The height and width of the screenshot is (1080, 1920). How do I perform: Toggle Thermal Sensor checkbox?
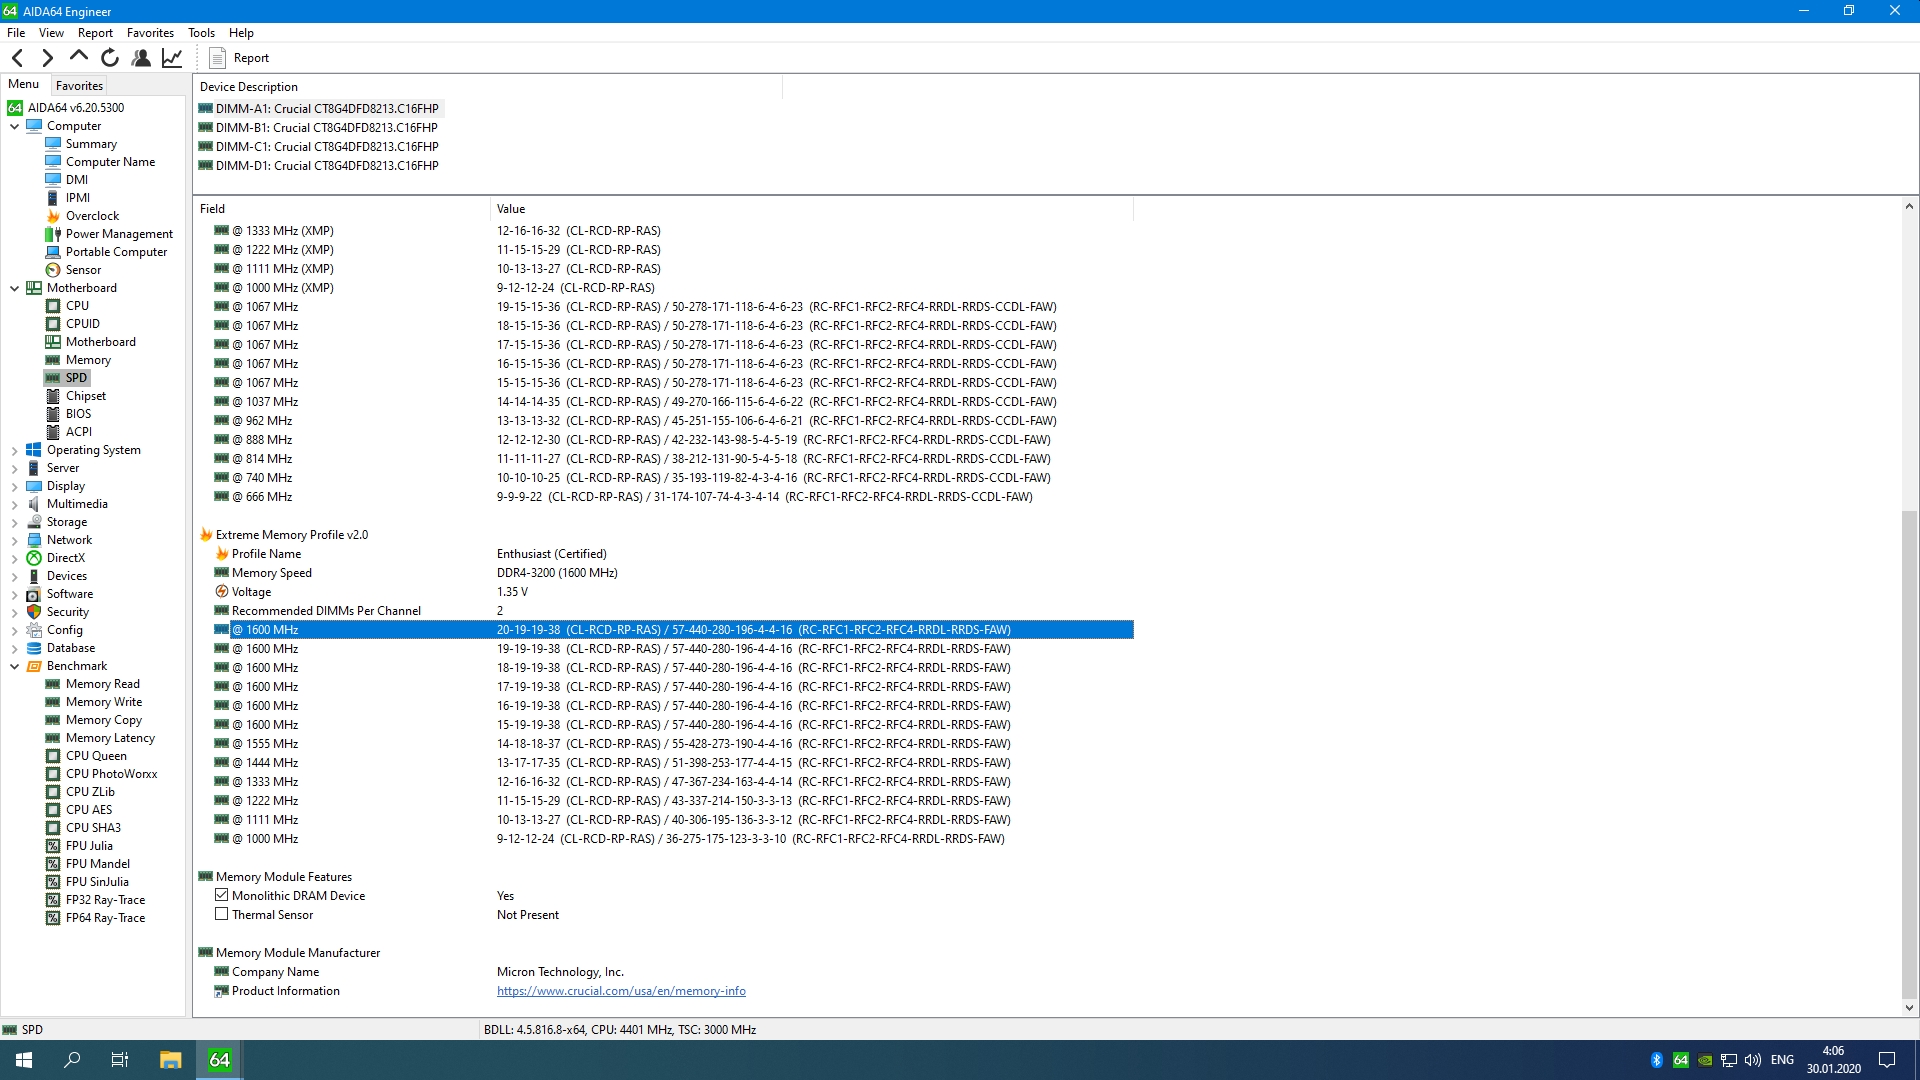(222, 914)
